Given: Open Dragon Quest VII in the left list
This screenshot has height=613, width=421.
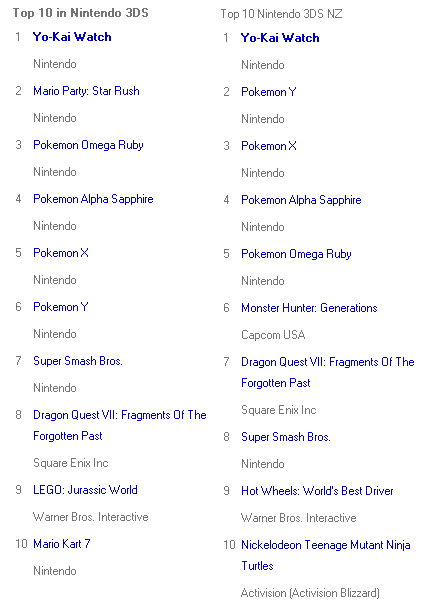Looking at the screenshot, I should pos(120,425).
